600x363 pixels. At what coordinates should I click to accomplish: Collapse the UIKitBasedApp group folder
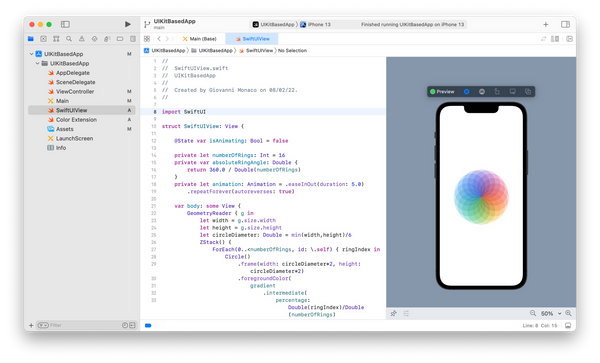pos(38,63)
